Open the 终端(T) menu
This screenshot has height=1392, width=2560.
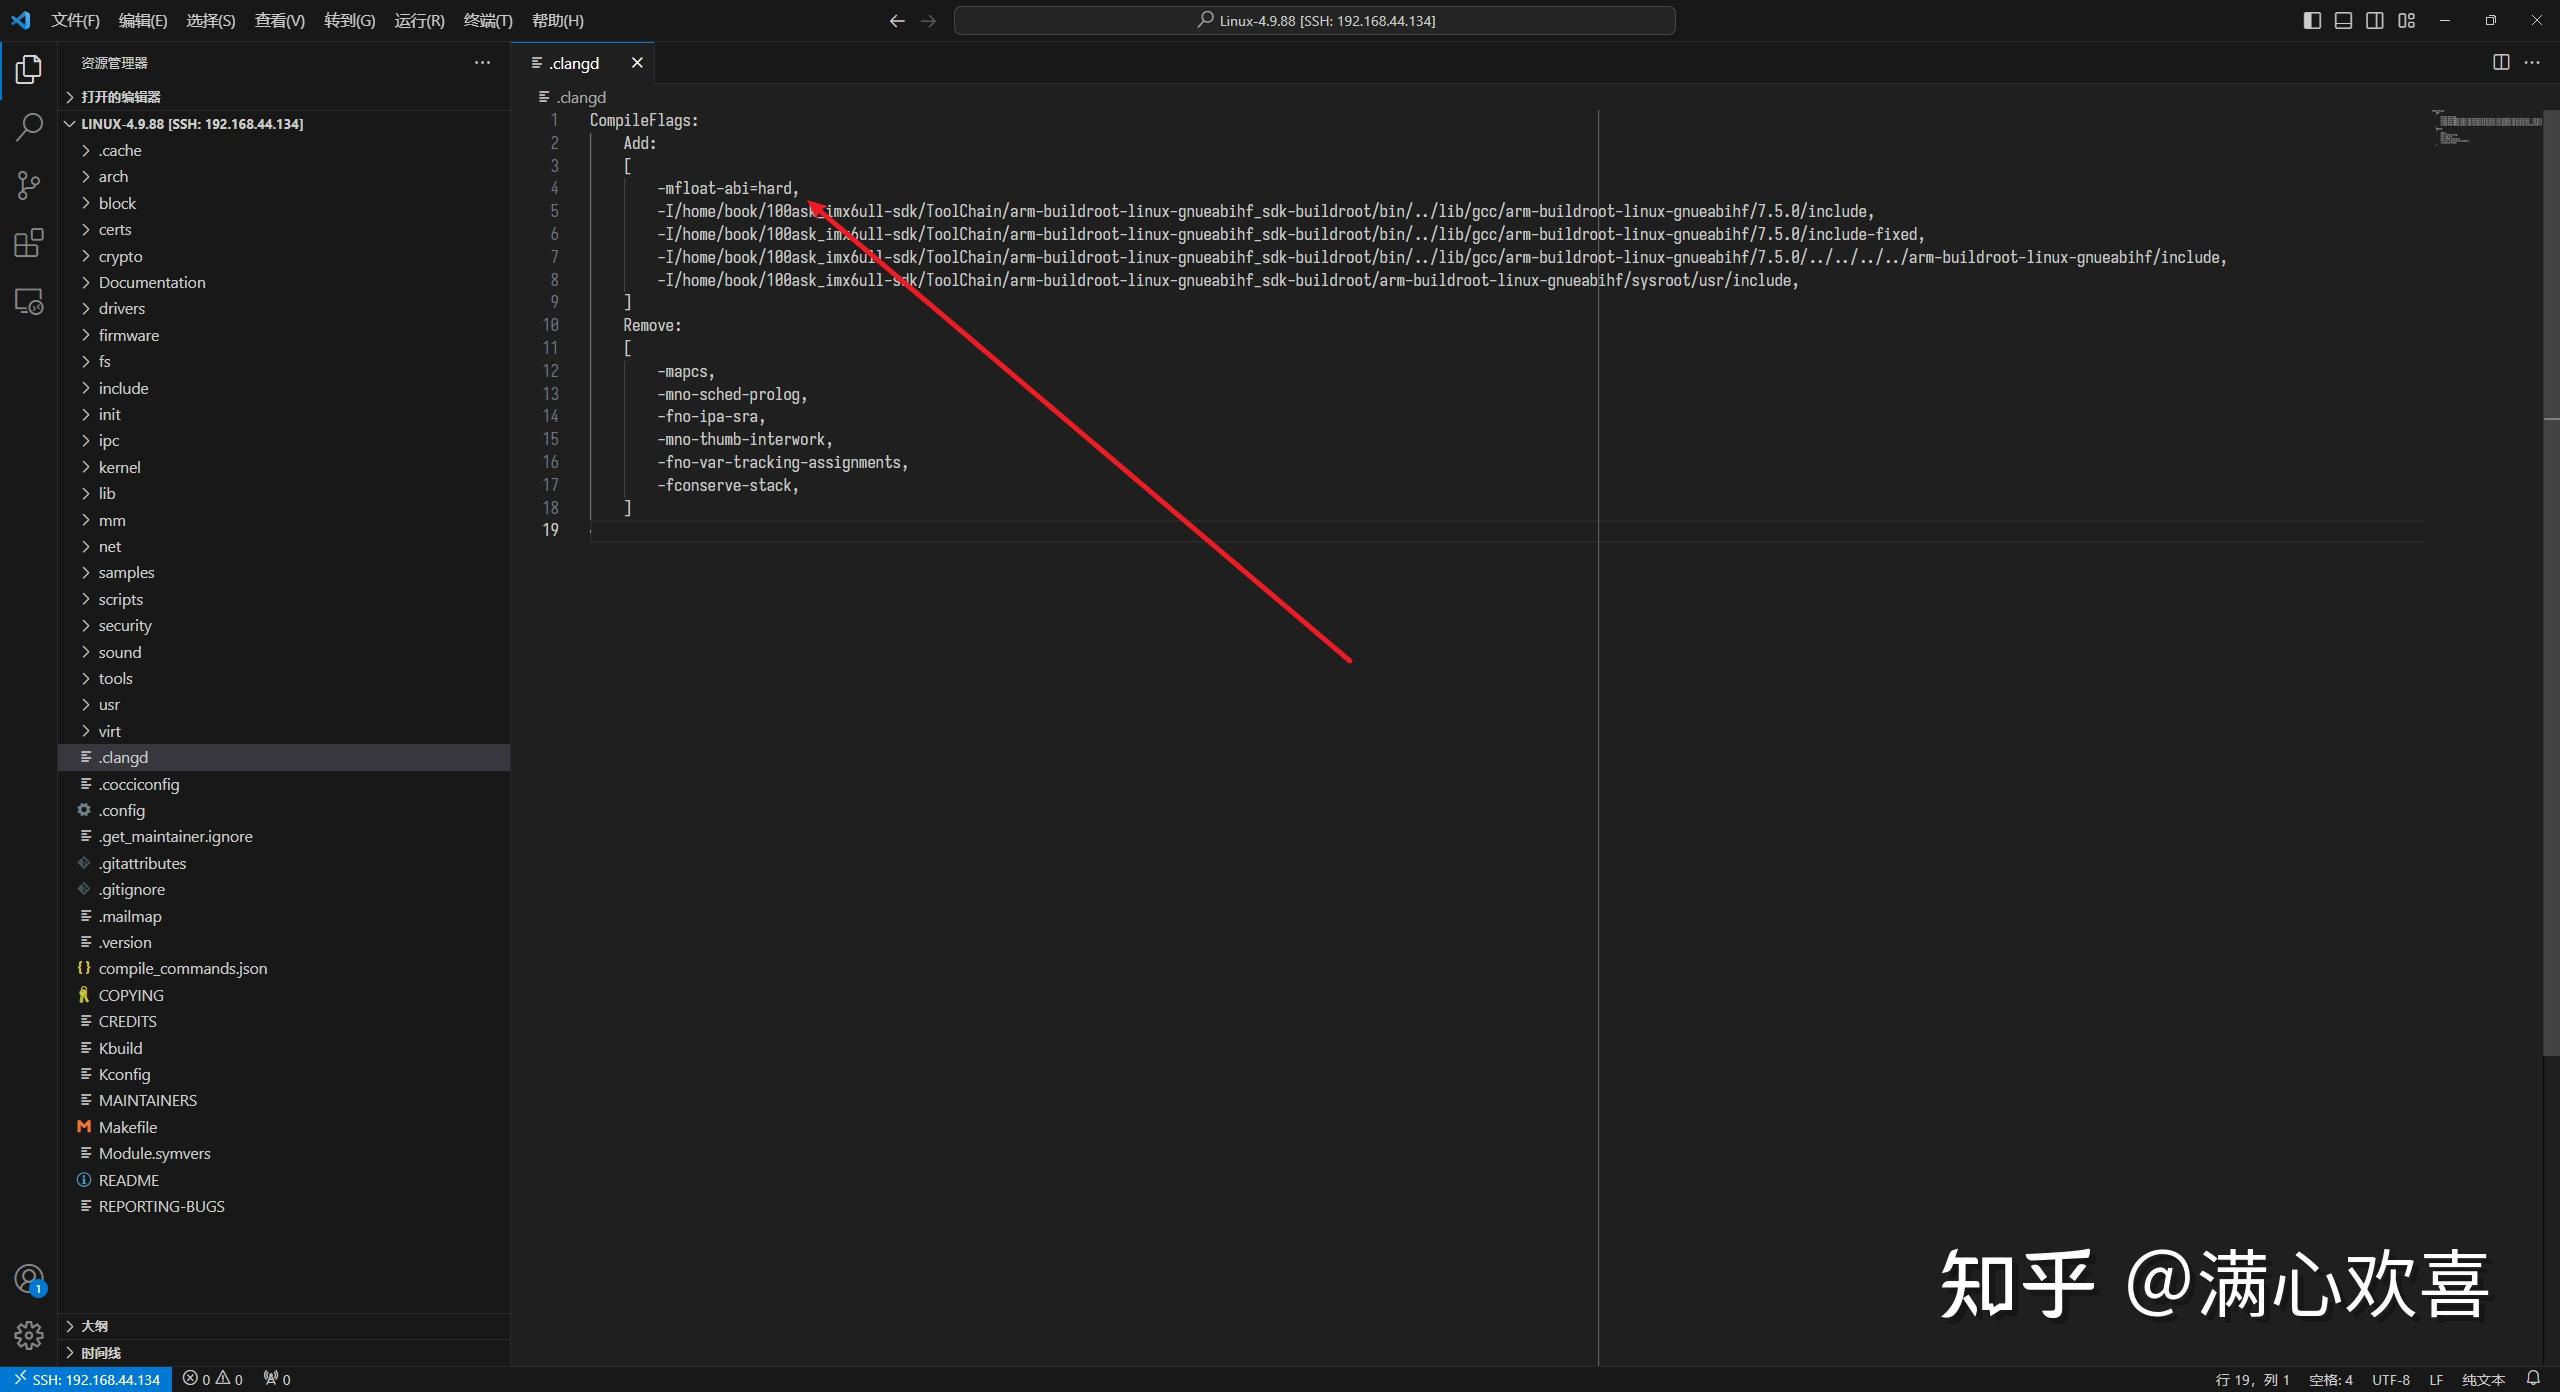pos(487,20)
